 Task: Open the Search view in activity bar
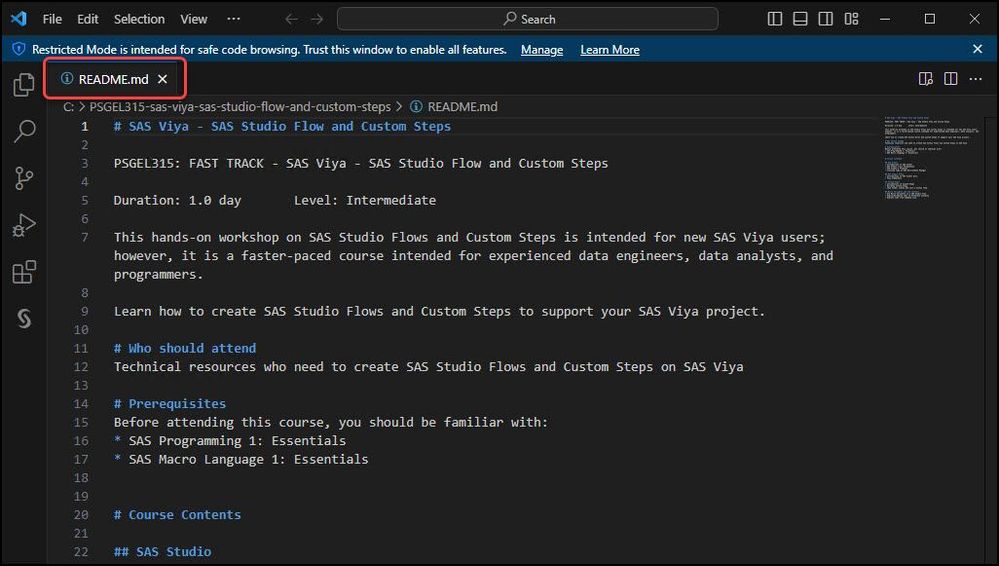(x=24, y=131)
